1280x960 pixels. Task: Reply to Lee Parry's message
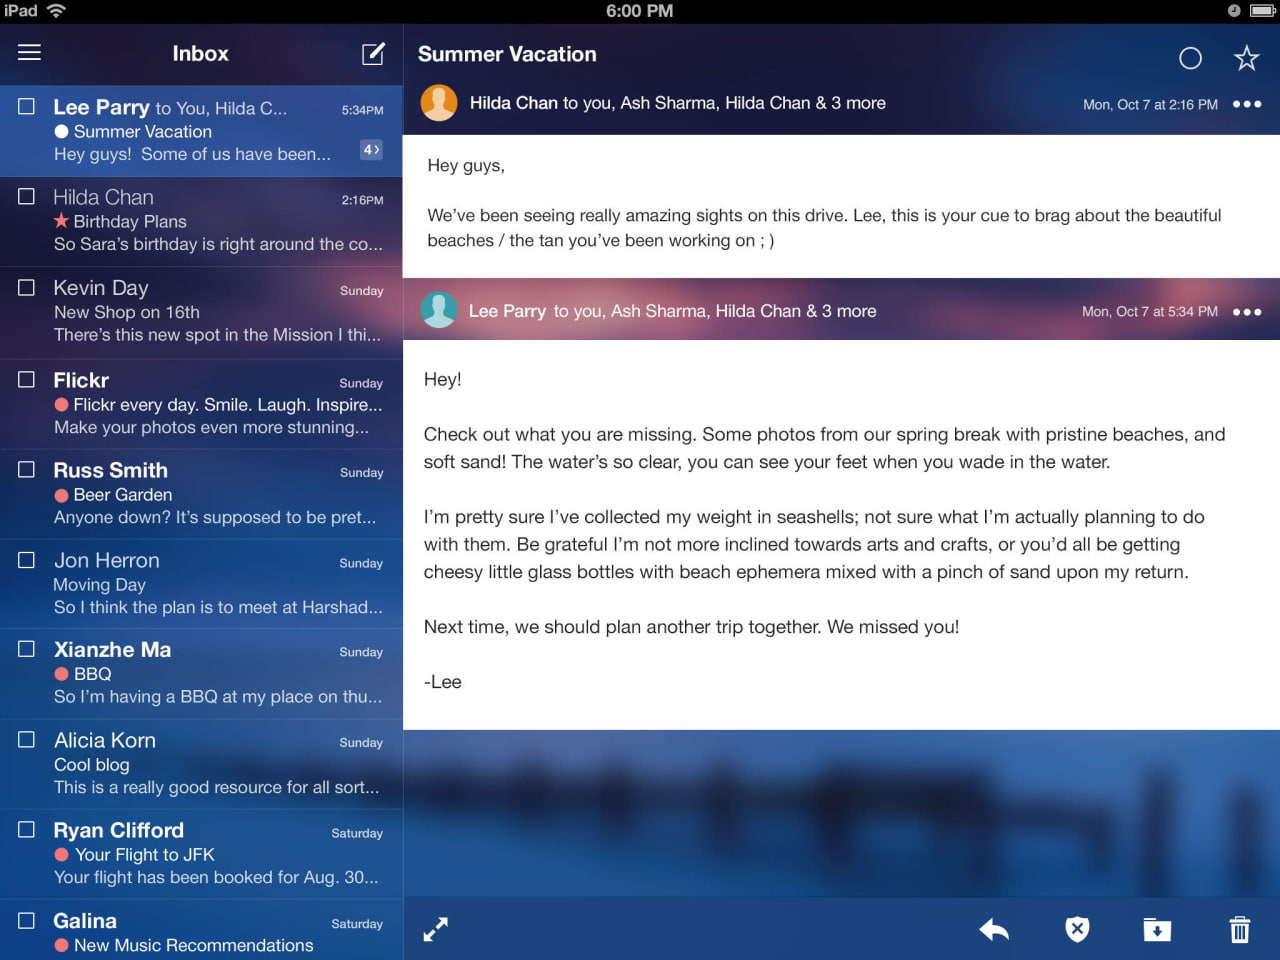993,929
